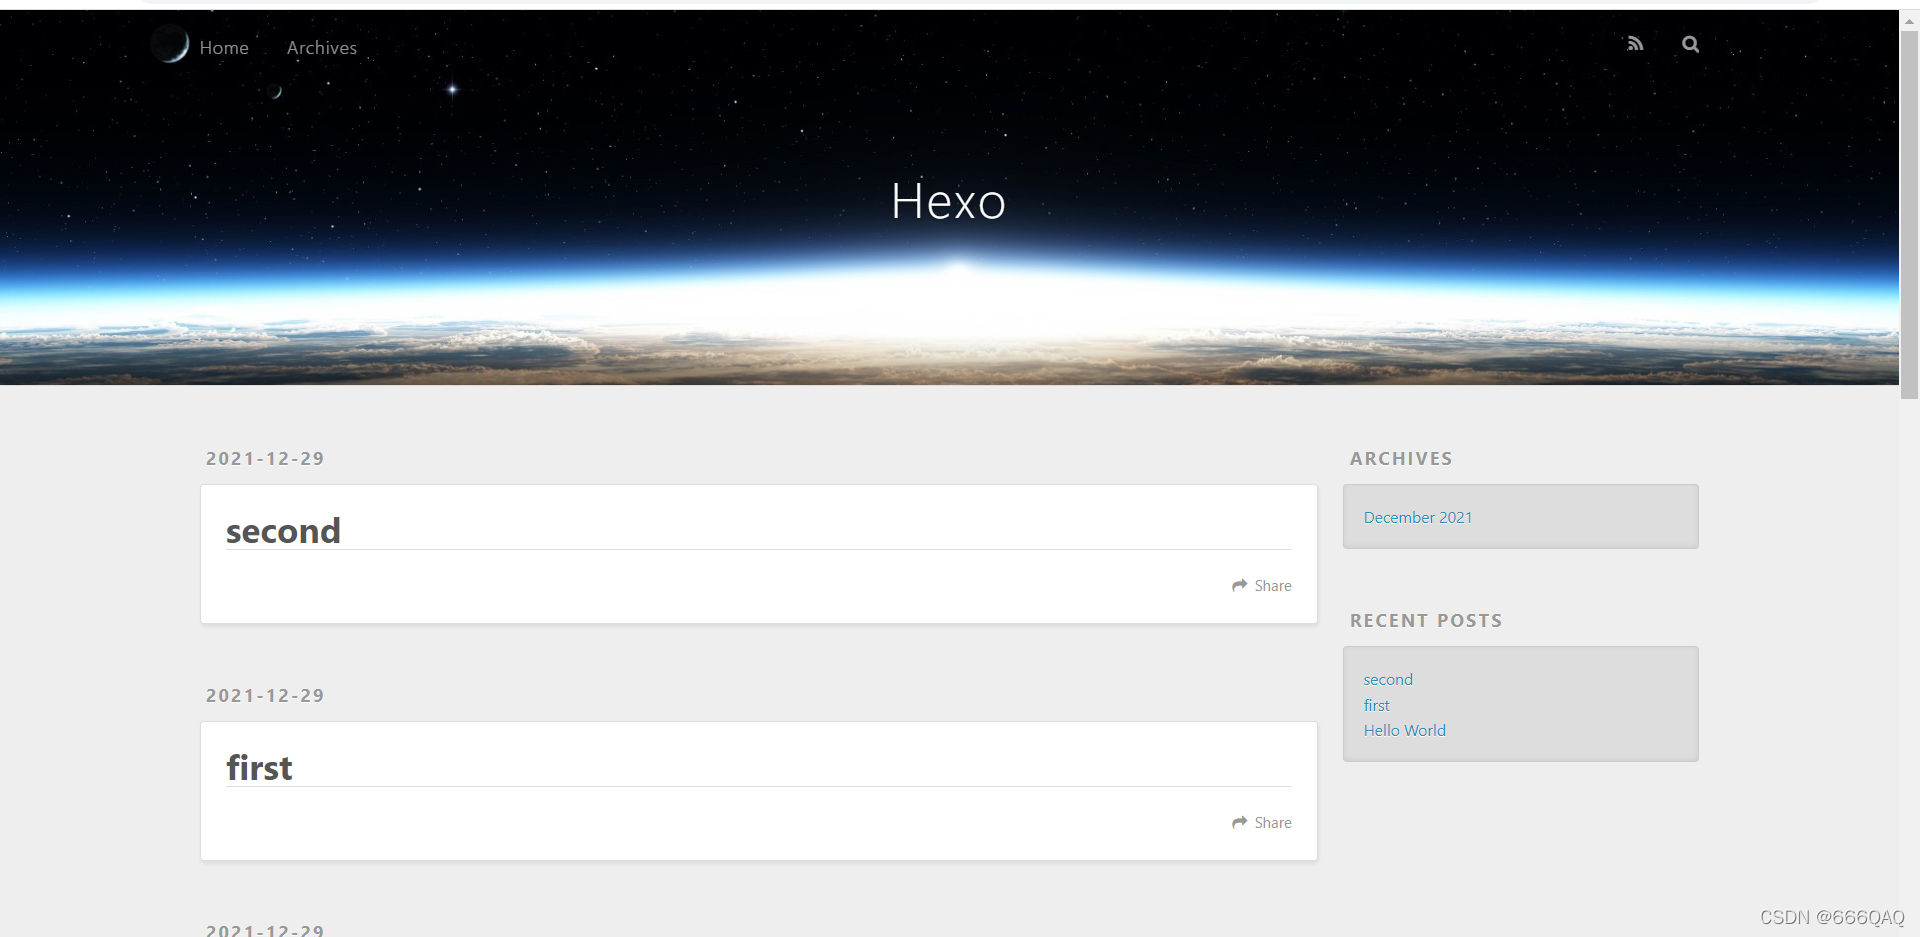
Task: Open the RSS feed icon
Action: pyautogui.click(x=1635, y=44)
